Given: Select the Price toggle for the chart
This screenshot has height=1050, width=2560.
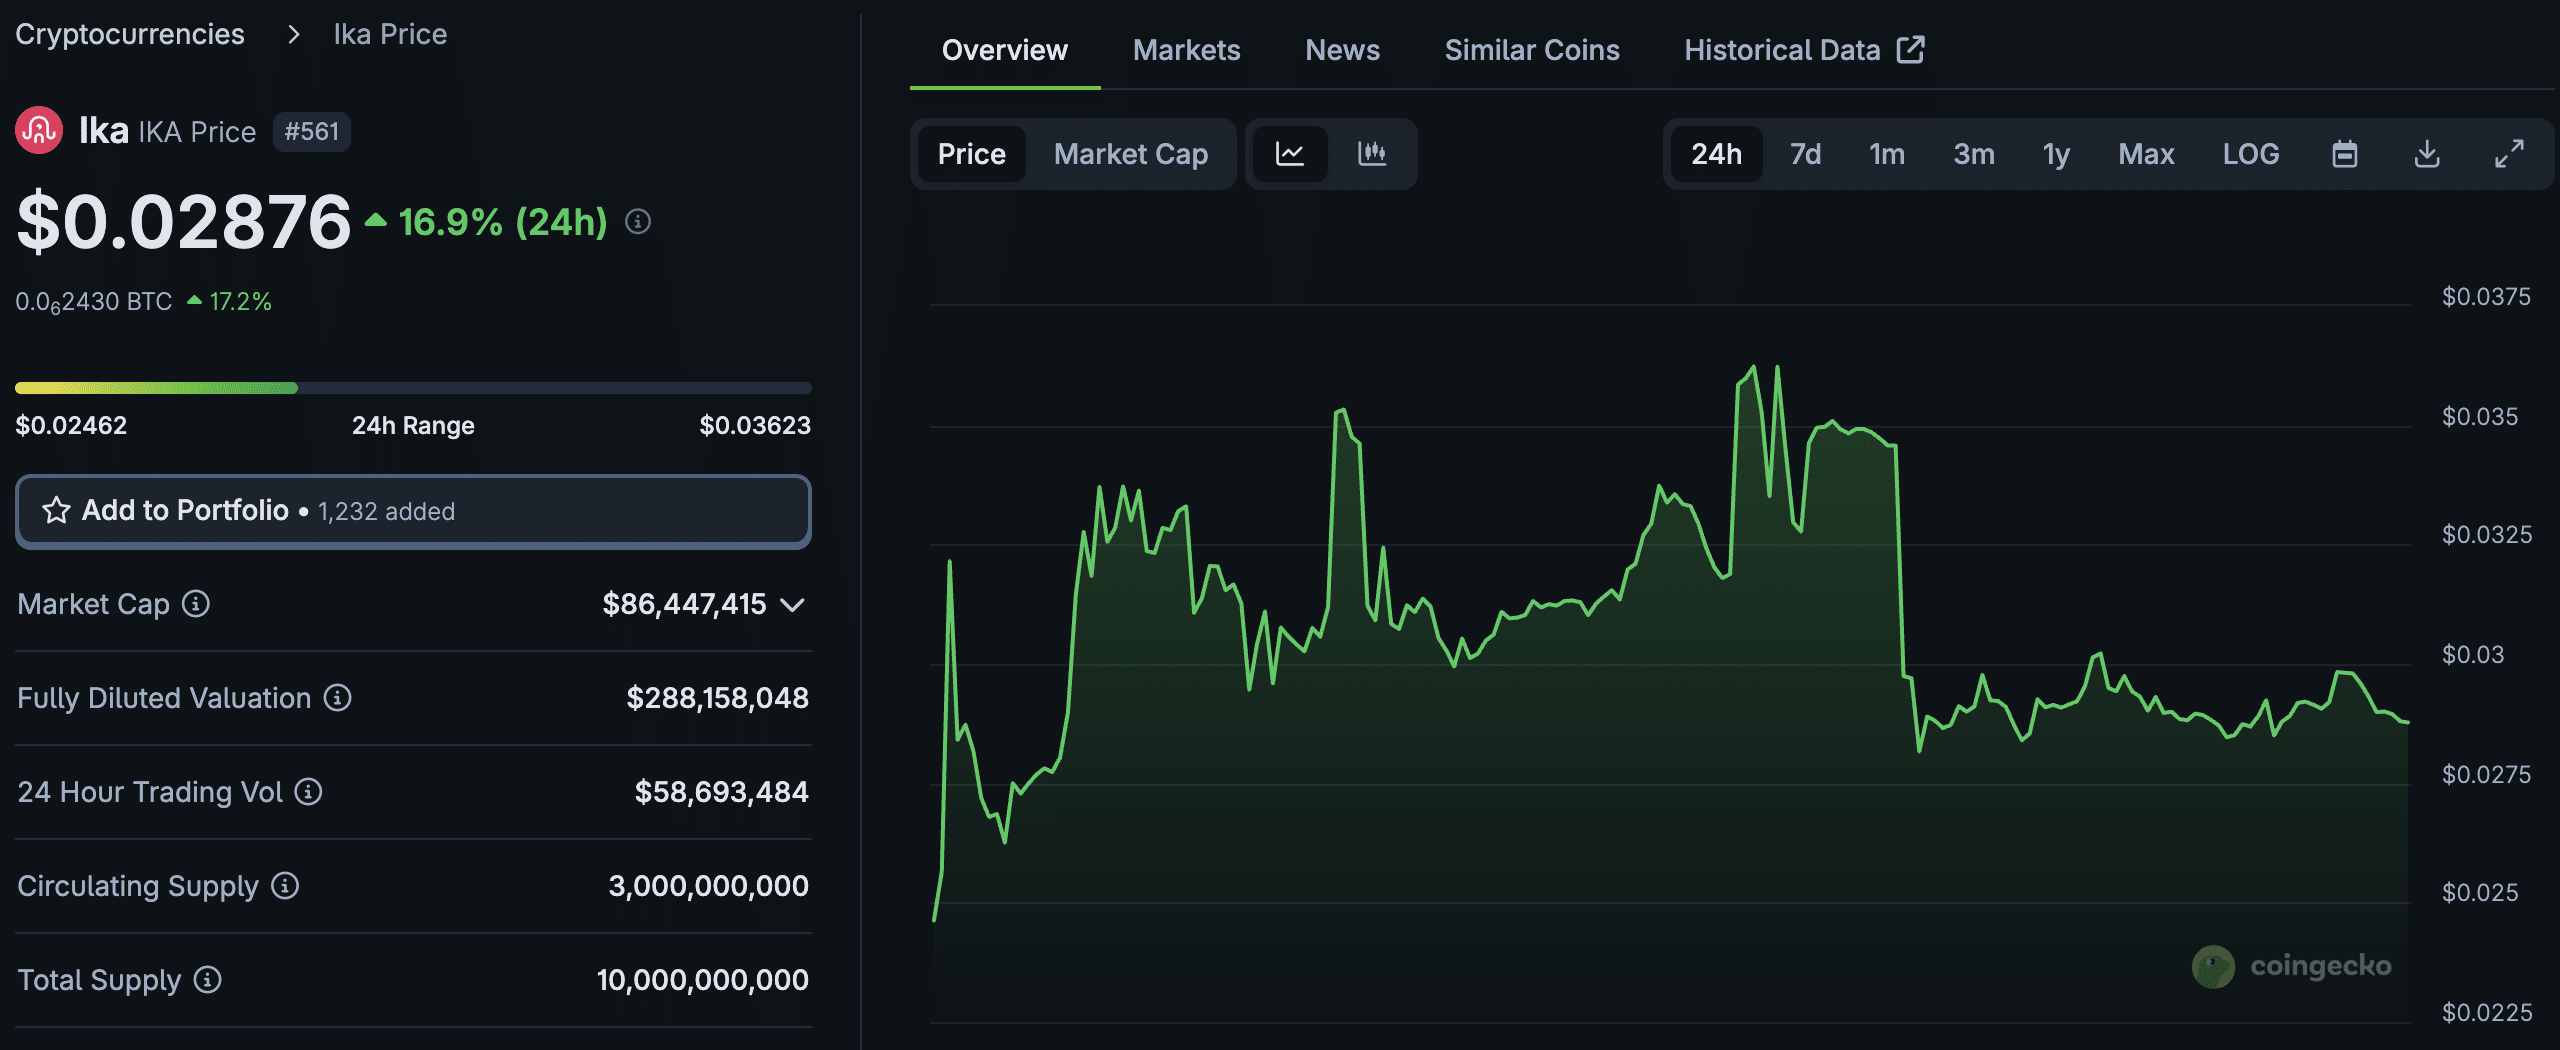Looking at the screenshot, I should pos(970,154).
